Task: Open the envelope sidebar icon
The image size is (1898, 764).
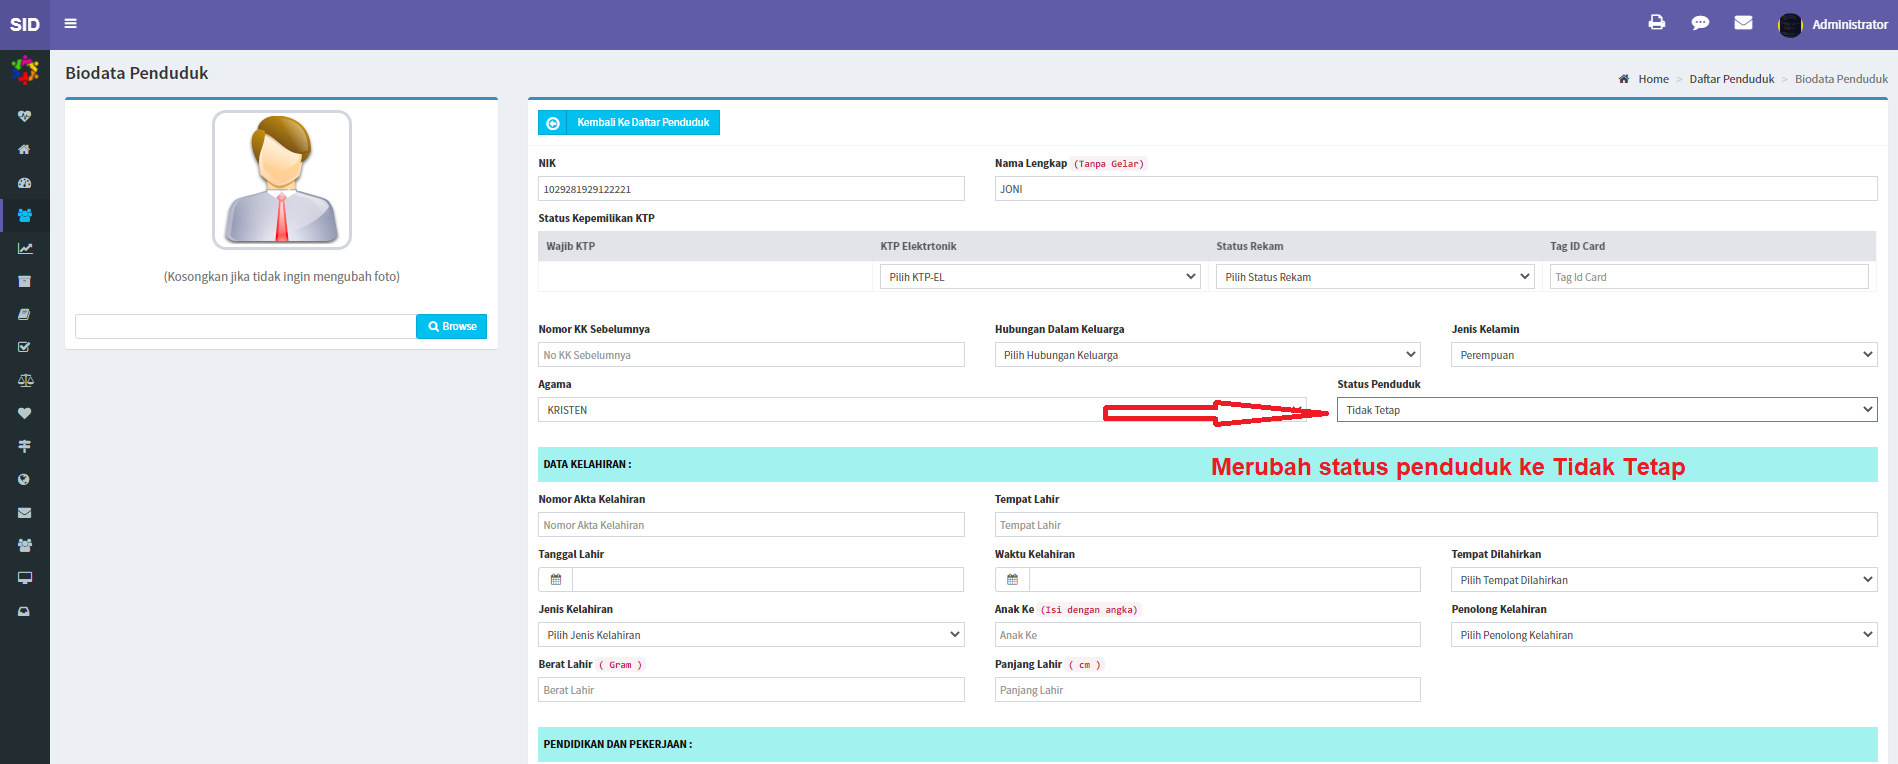Action: pyautogui.click(x=25, y=512)
